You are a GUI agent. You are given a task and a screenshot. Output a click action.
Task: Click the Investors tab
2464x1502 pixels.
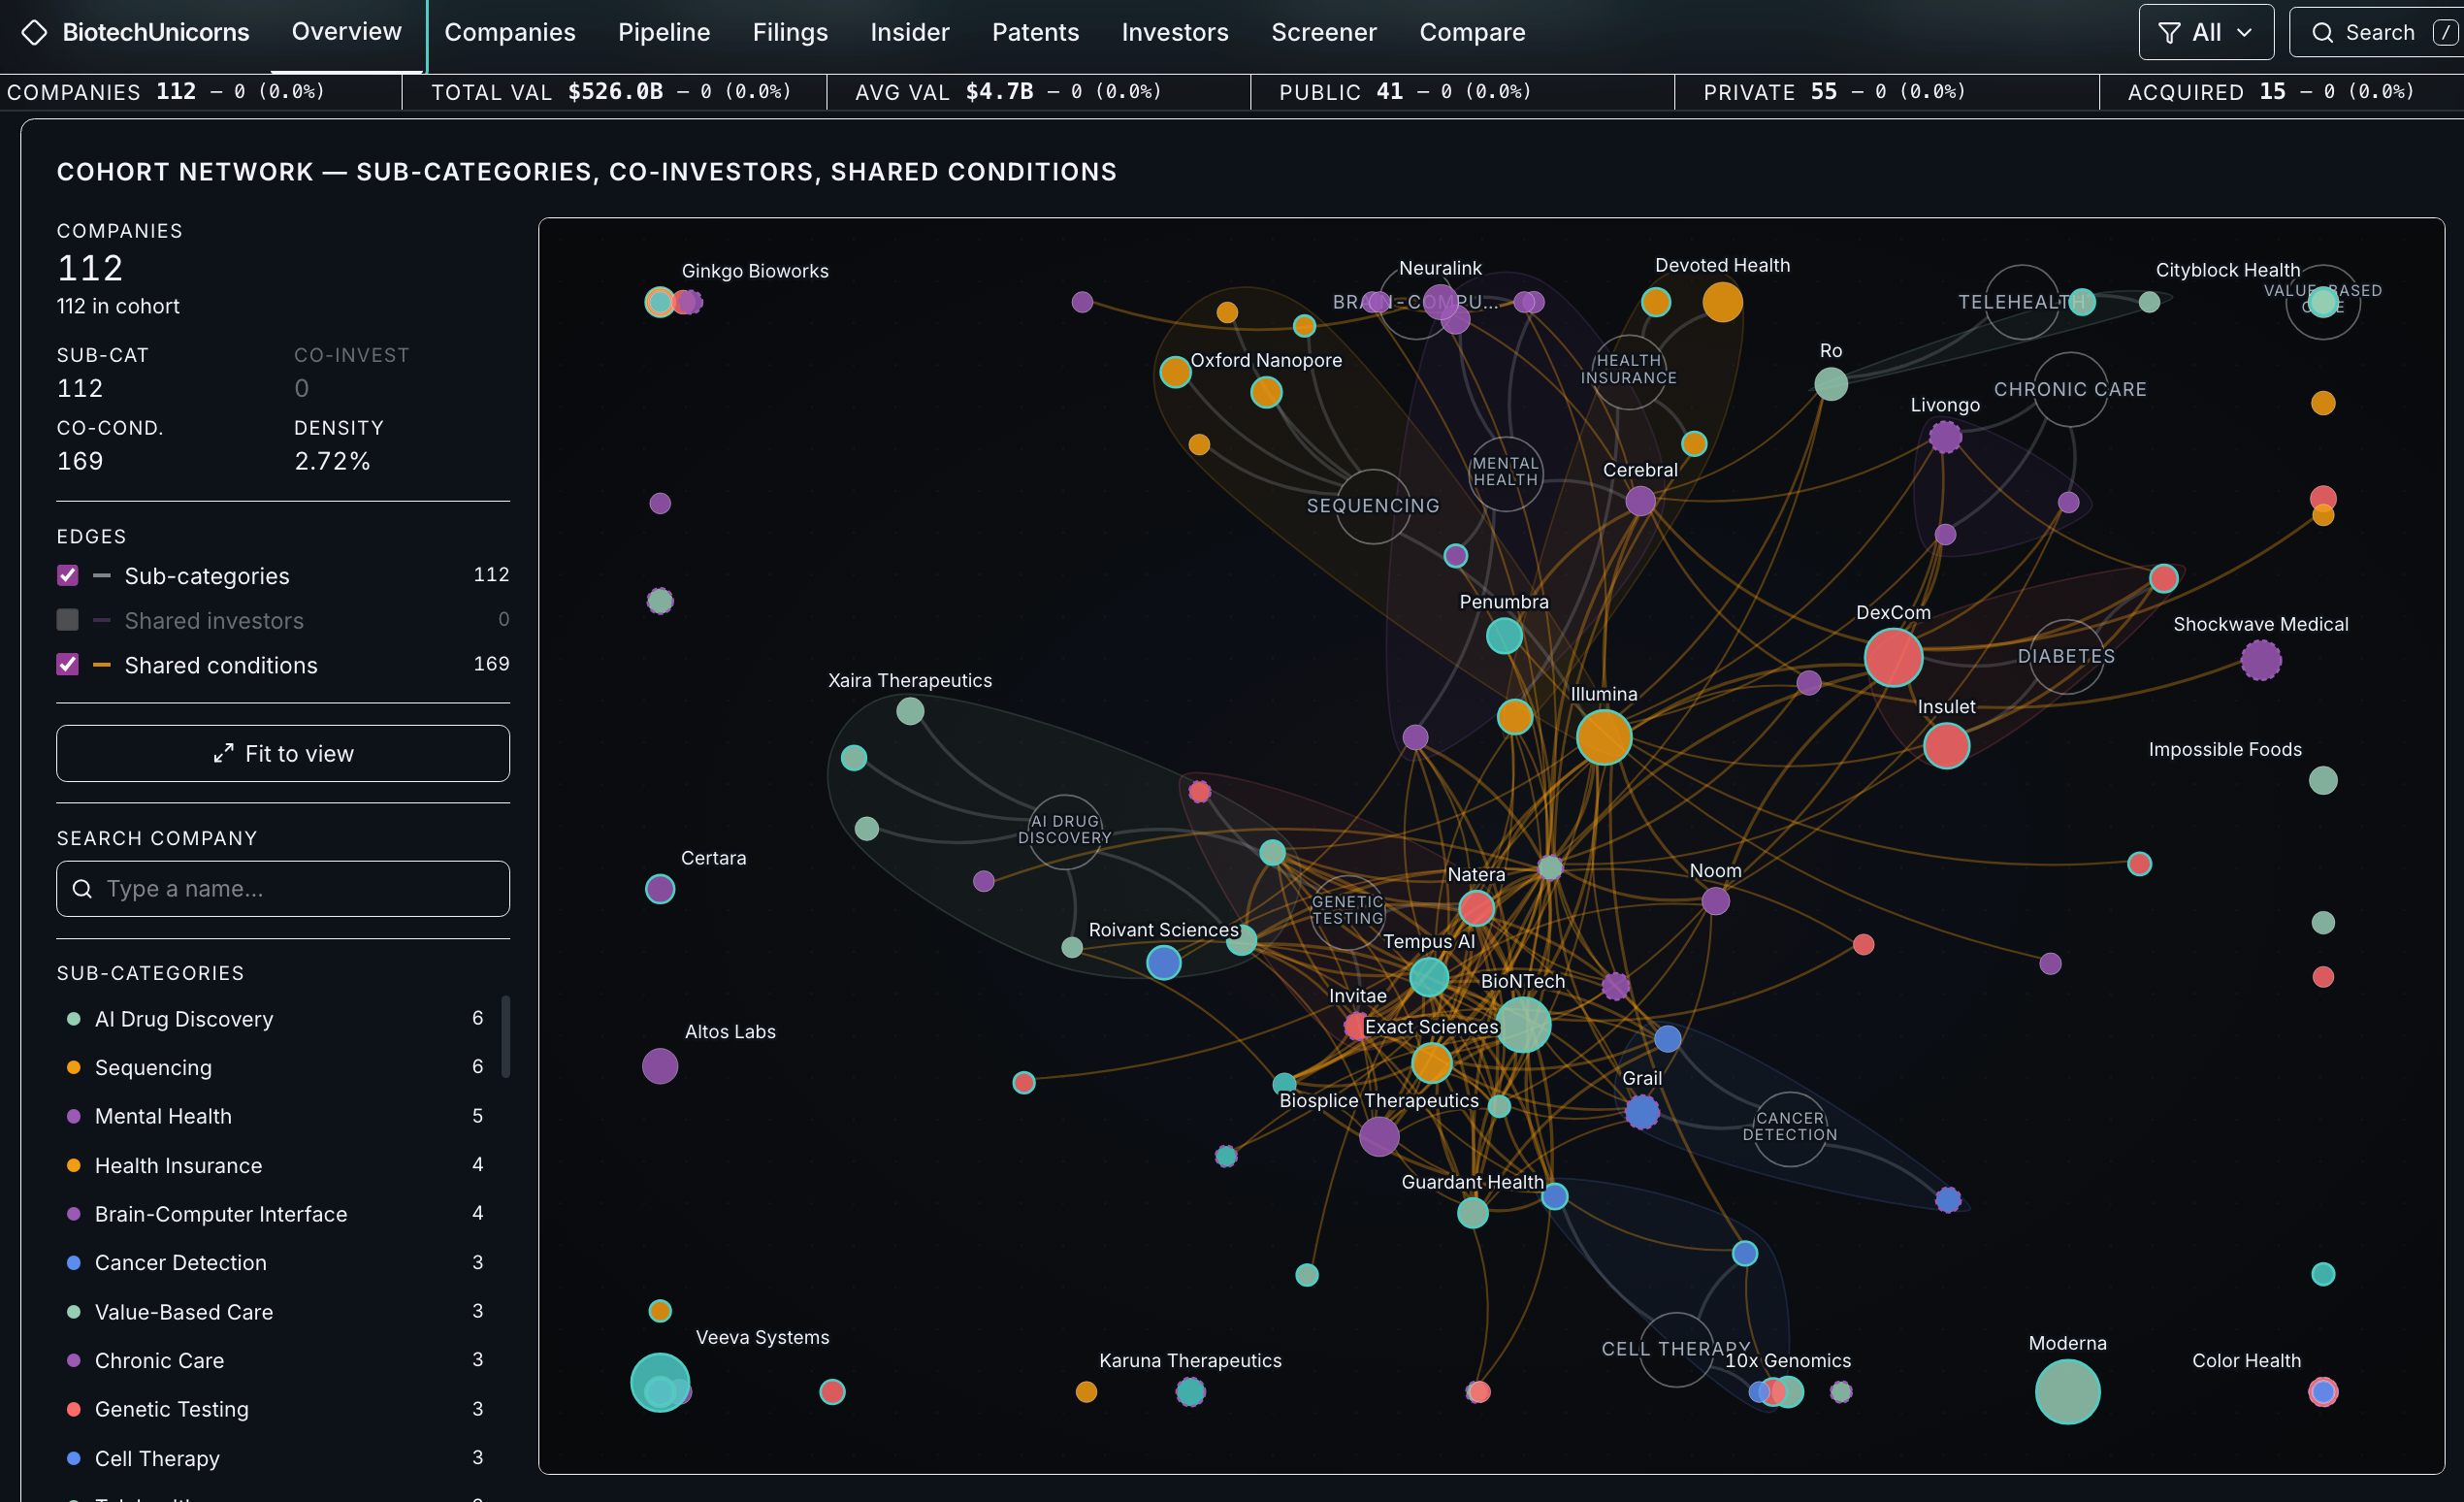[x=1174, y=33]
